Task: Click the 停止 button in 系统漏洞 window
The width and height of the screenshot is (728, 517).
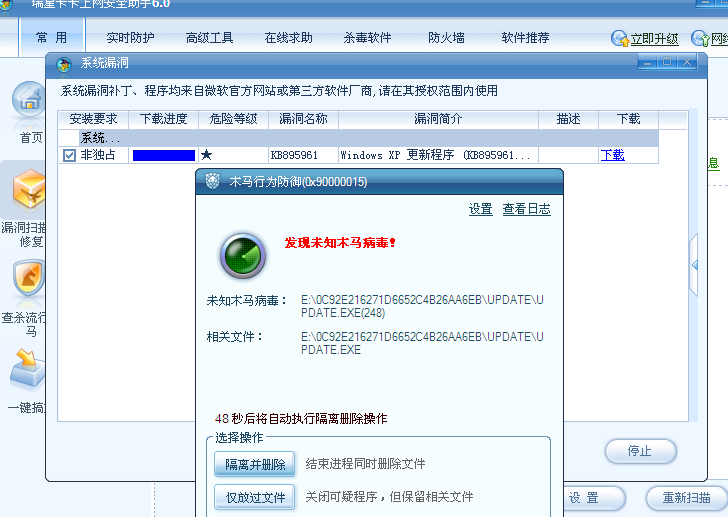Action: tap(640, 451)
